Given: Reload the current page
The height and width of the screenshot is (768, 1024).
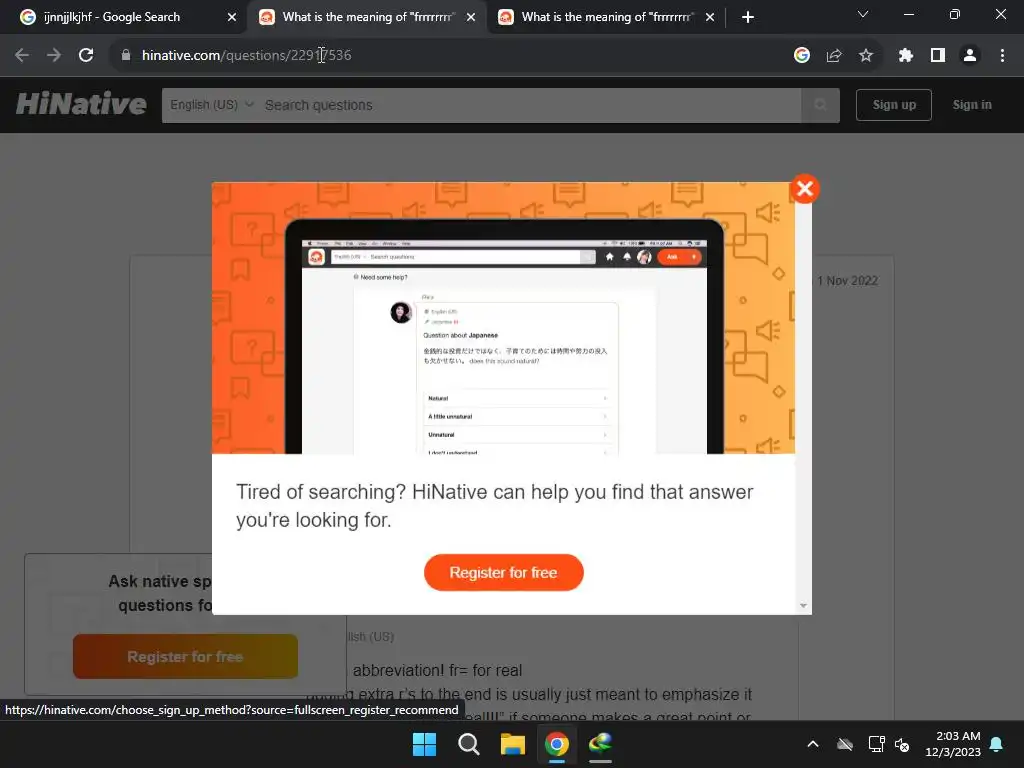Looking at the screenshot, I should [86, 56].
